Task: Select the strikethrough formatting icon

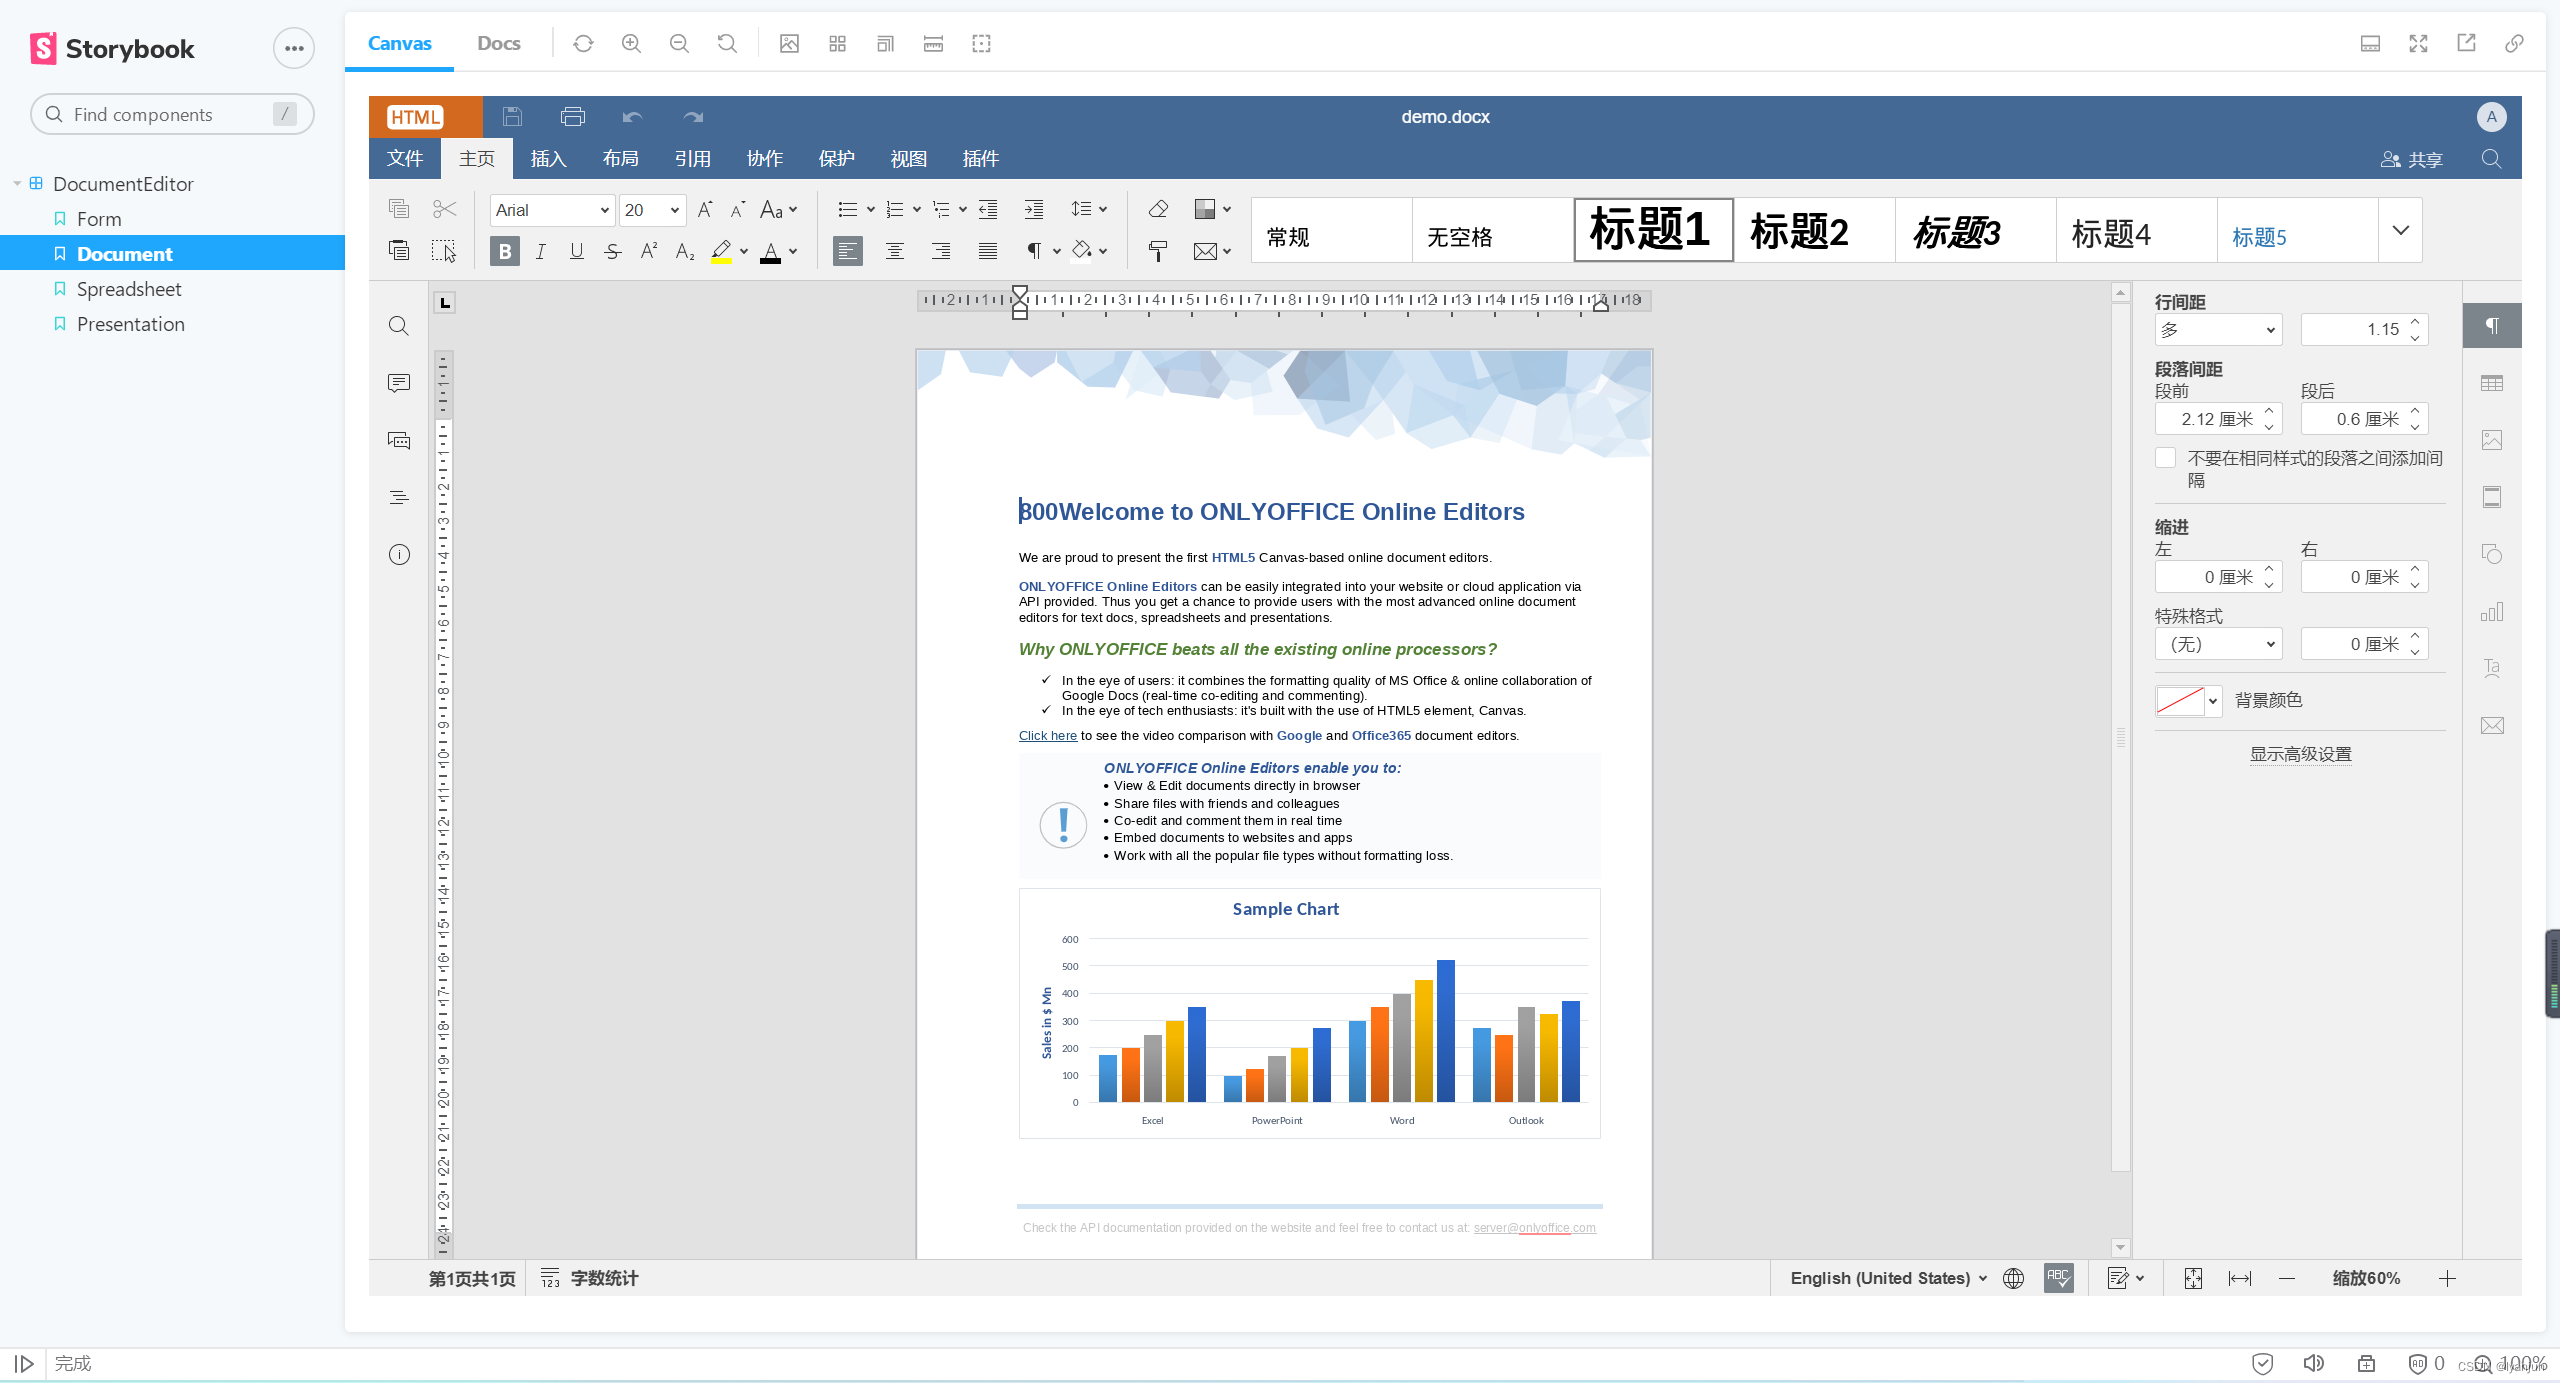Action: 612,251
